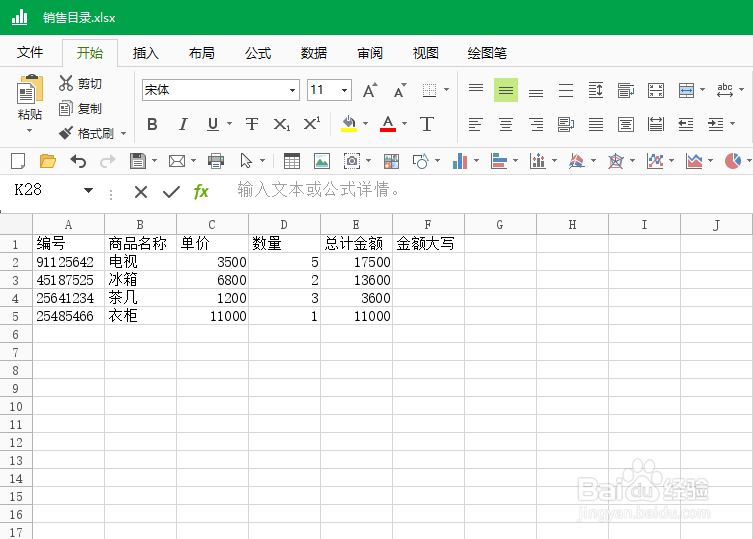
Task: Open the format painter dropdown arrow
Action: coord(123,134)
